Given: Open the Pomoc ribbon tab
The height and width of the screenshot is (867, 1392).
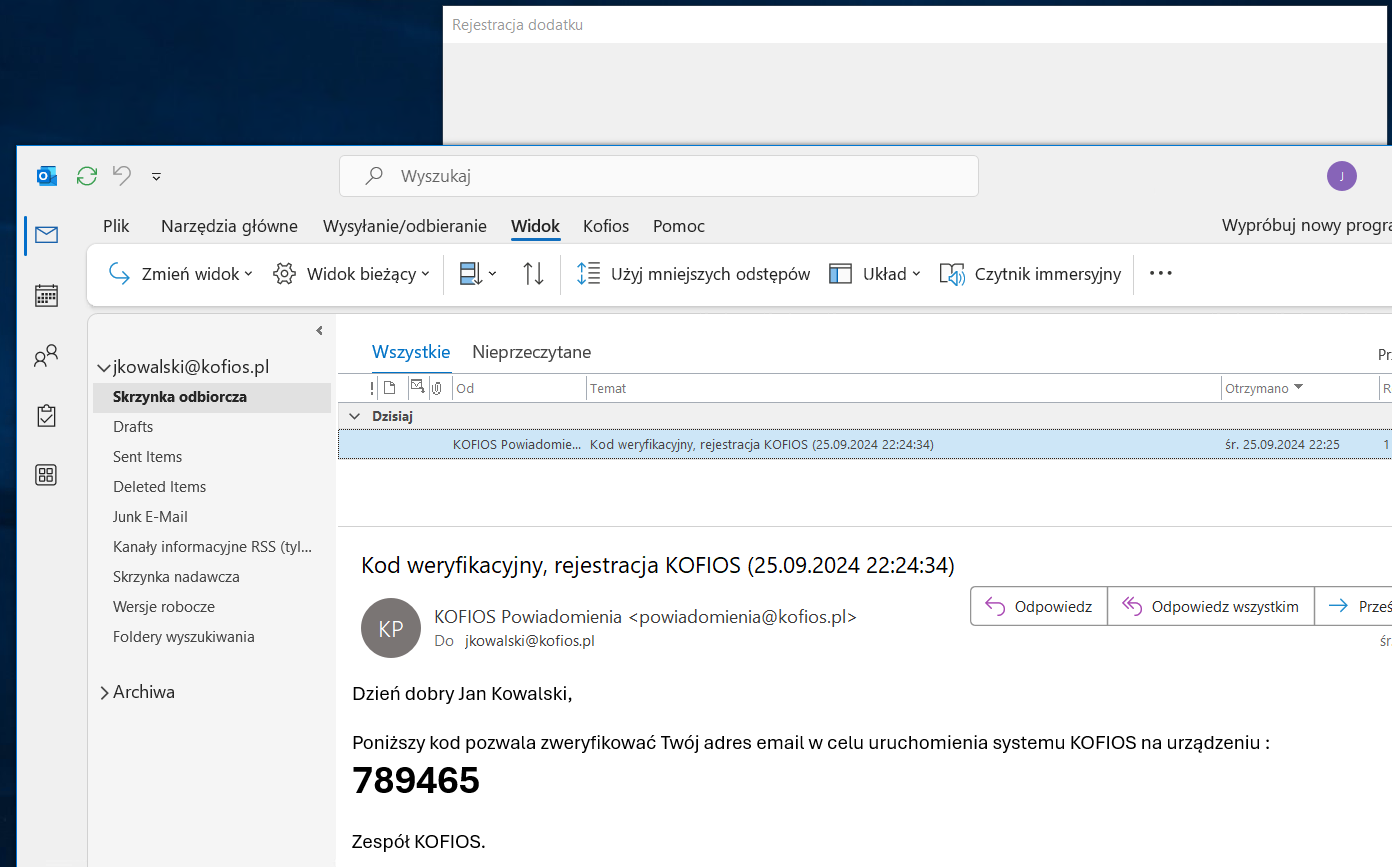Looking at the screenshot, I should coord(679,226).
